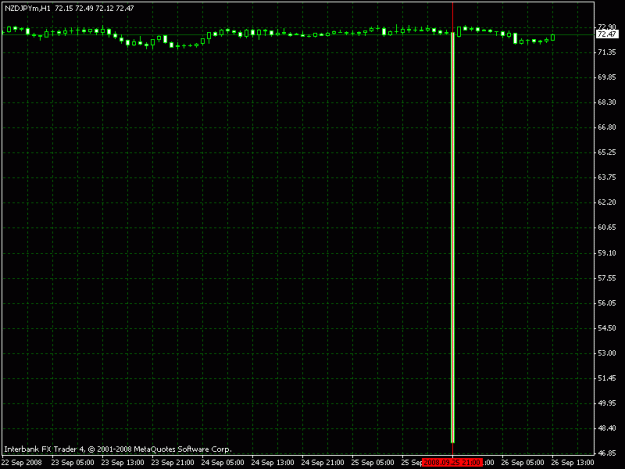The width and height of the screenshot is (625, 469).
Task: Click the 25 Sep 05:00 time label
Action: (x=373, y=463)
